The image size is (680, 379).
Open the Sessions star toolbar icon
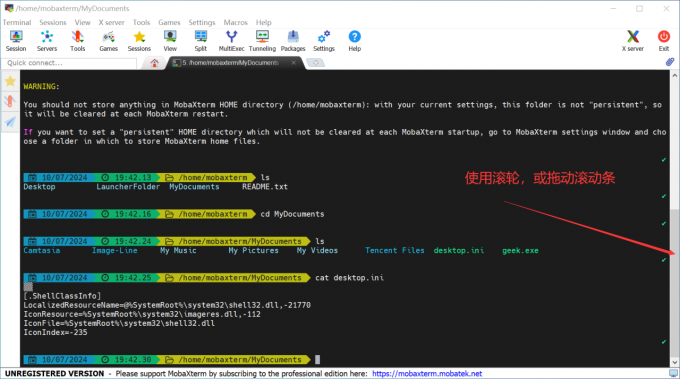[139, 41]
